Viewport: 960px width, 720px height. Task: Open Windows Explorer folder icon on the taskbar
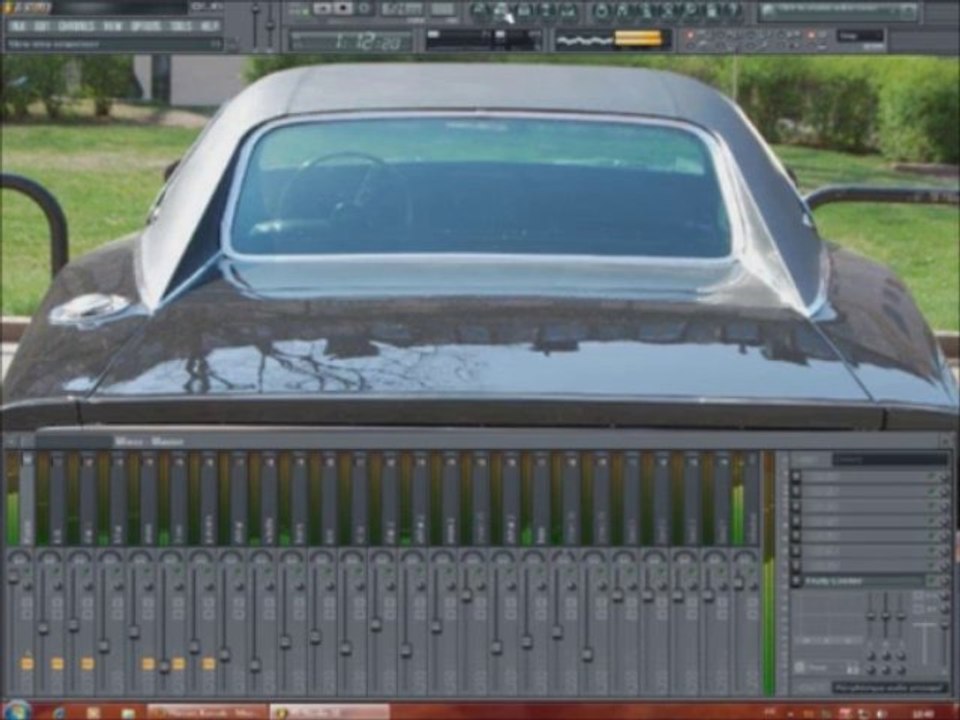click(x=128, y=713)
